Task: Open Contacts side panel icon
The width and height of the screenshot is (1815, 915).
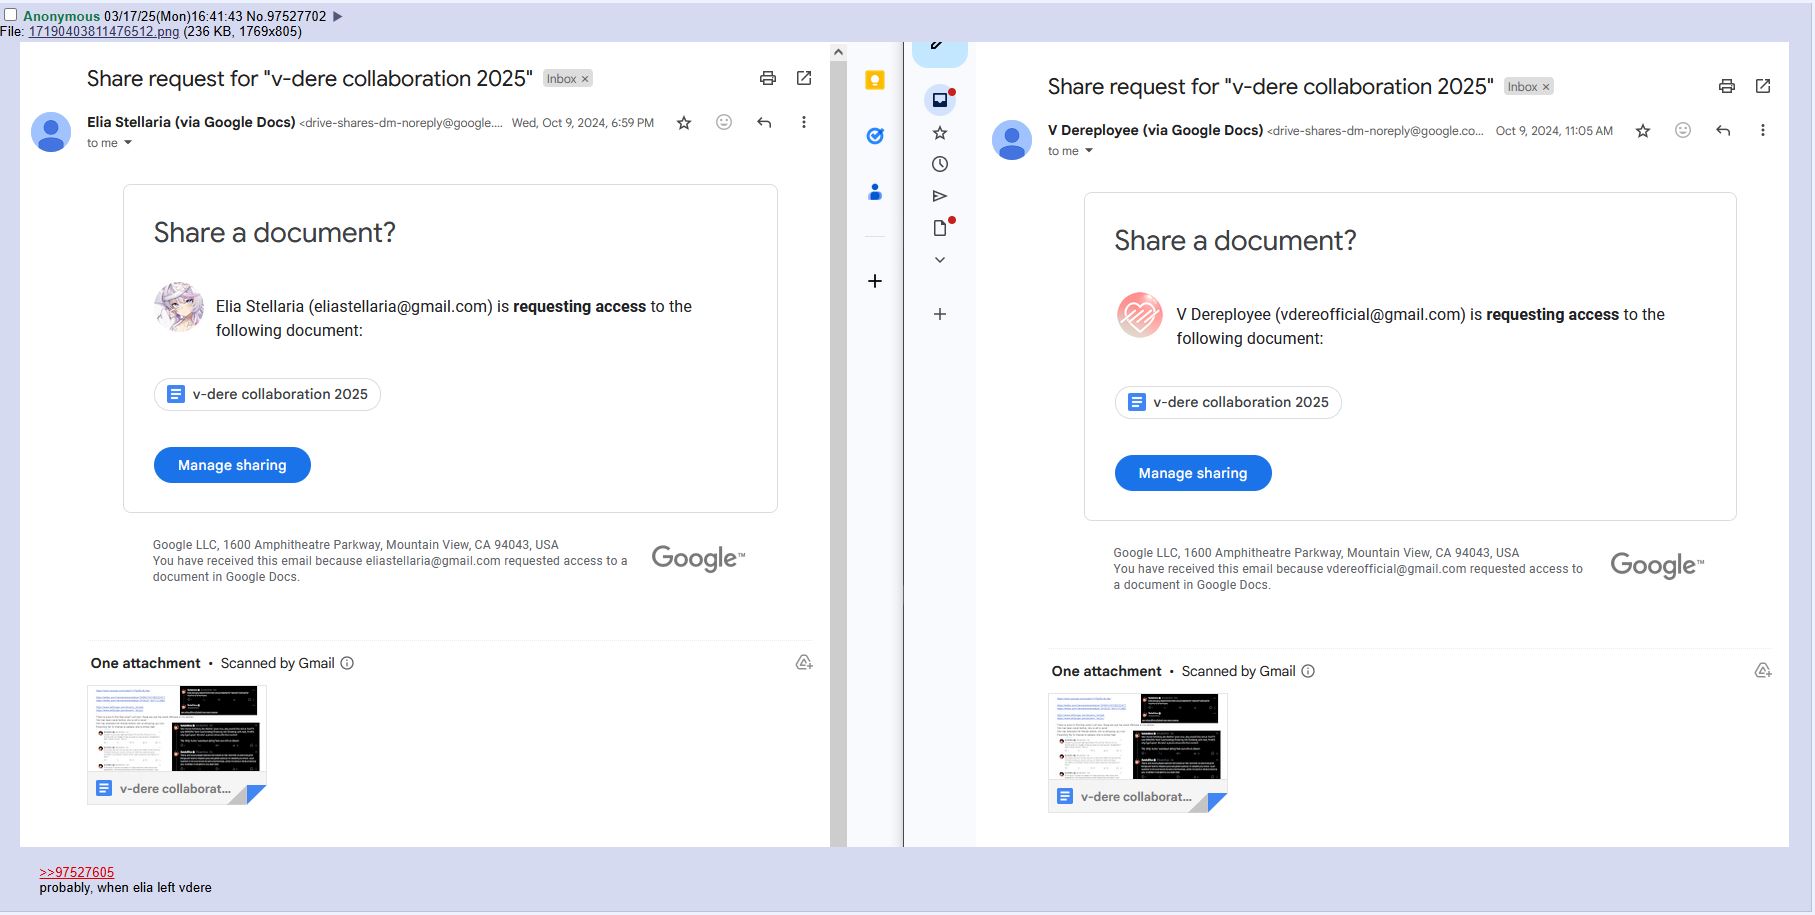Action: coord(875,192)
